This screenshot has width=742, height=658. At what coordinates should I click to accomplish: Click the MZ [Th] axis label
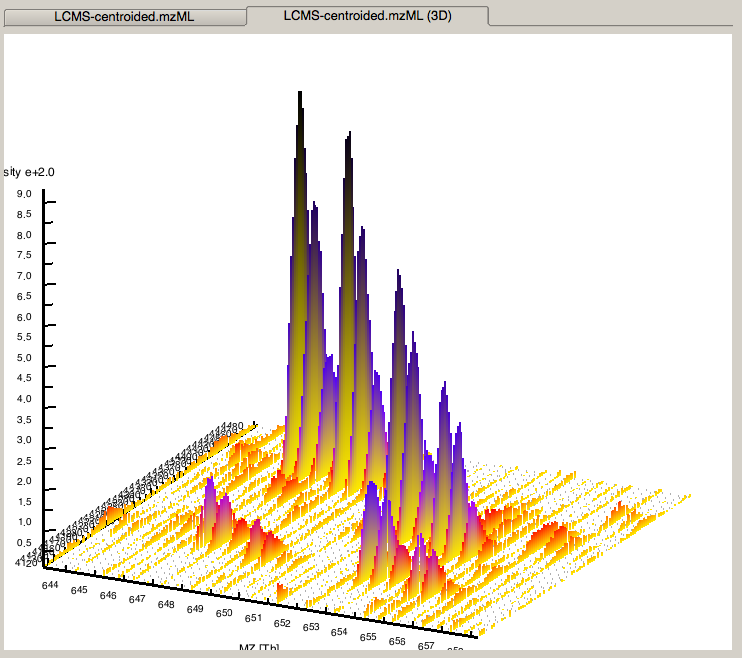click(259, 647)
